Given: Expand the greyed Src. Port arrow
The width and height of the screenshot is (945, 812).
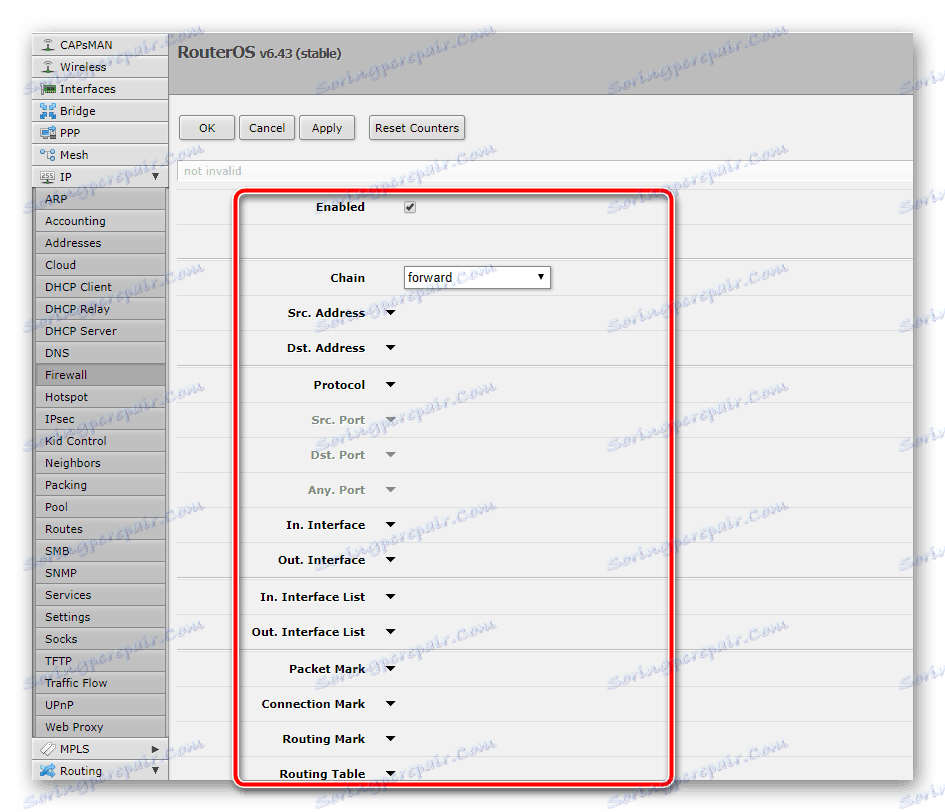Looking at the screenshot, I should (x=391, y=420).
